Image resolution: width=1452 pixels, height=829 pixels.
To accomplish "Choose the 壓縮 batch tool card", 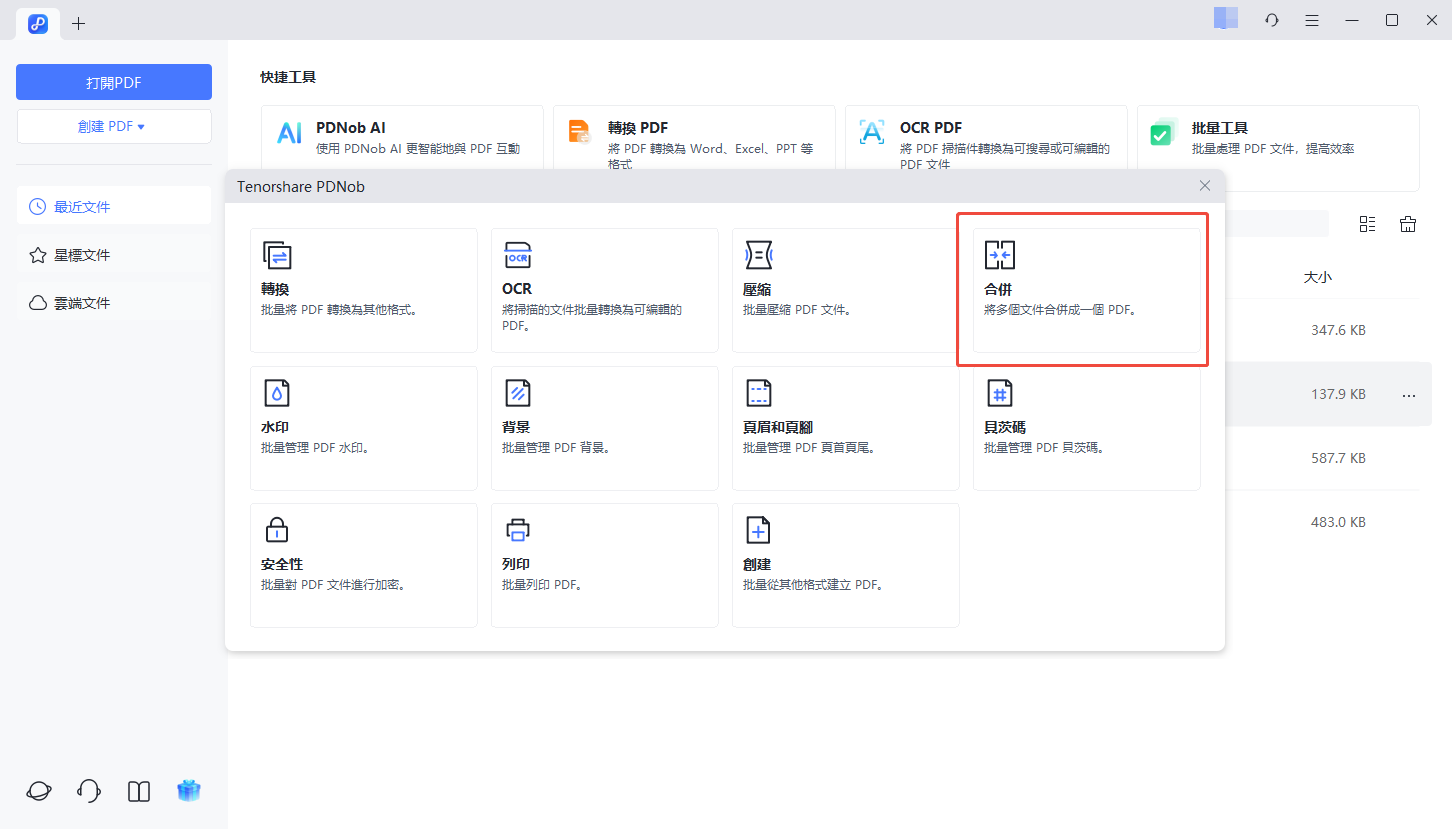I will point(846,290).
